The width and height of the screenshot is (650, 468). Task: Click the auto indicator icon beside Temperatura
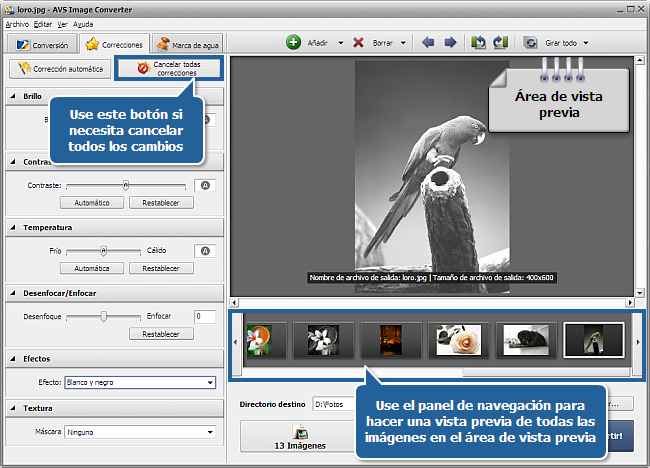205,251
